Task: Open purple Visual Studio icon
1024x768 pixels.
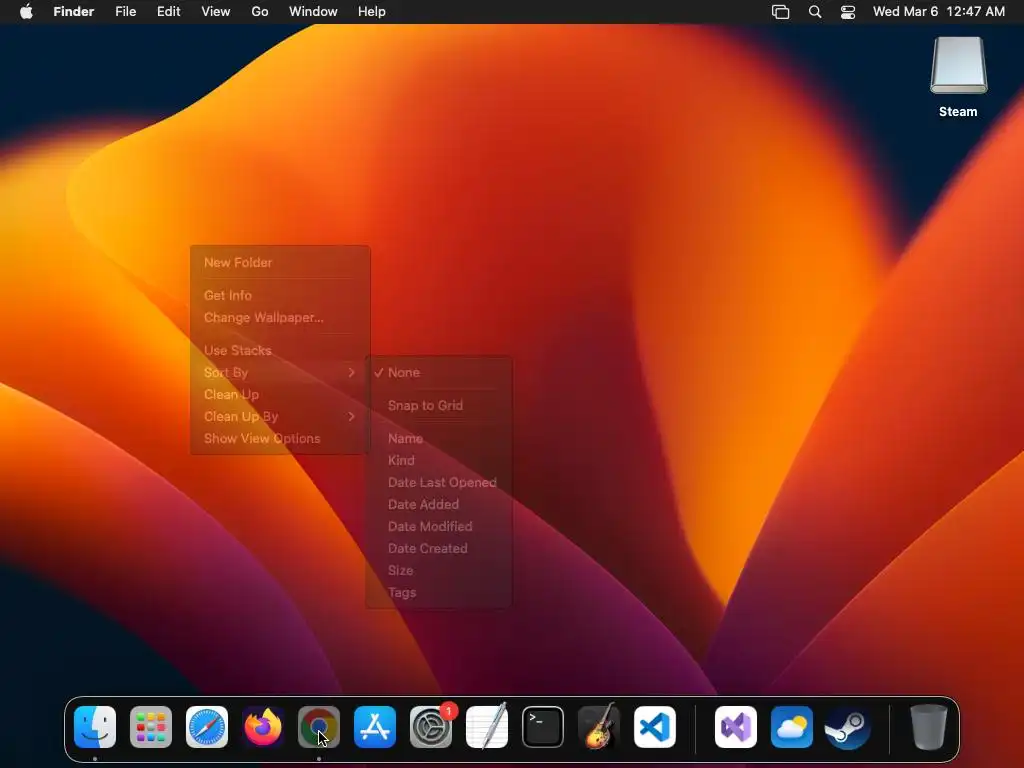Action: coord(736,727)
